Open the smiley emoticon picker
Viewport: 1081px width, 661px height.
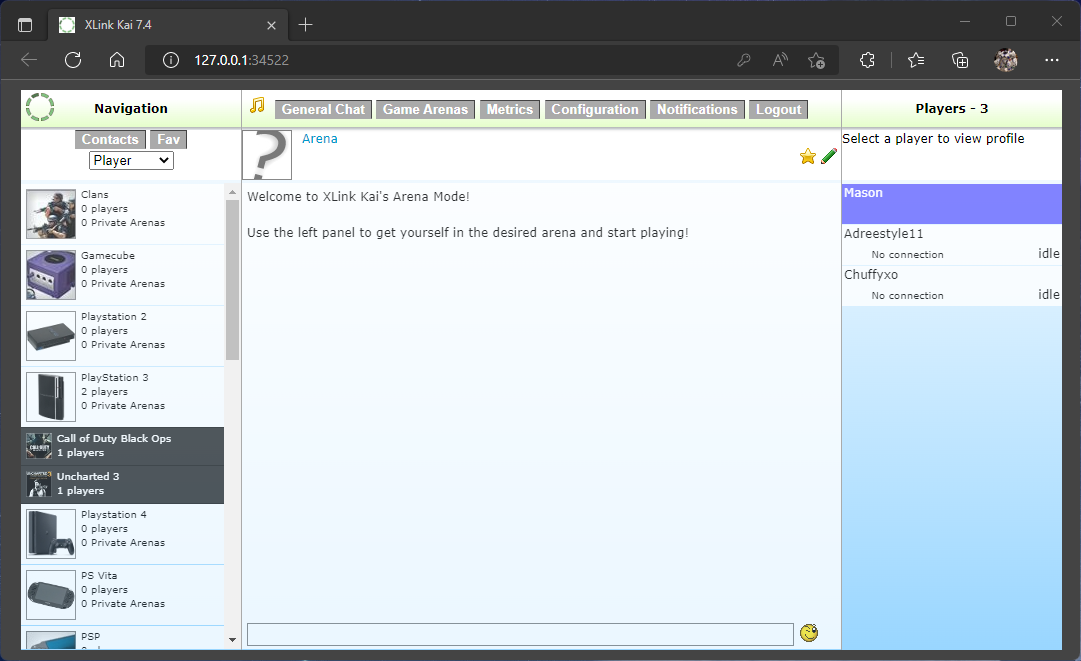(x=809, y=633)
